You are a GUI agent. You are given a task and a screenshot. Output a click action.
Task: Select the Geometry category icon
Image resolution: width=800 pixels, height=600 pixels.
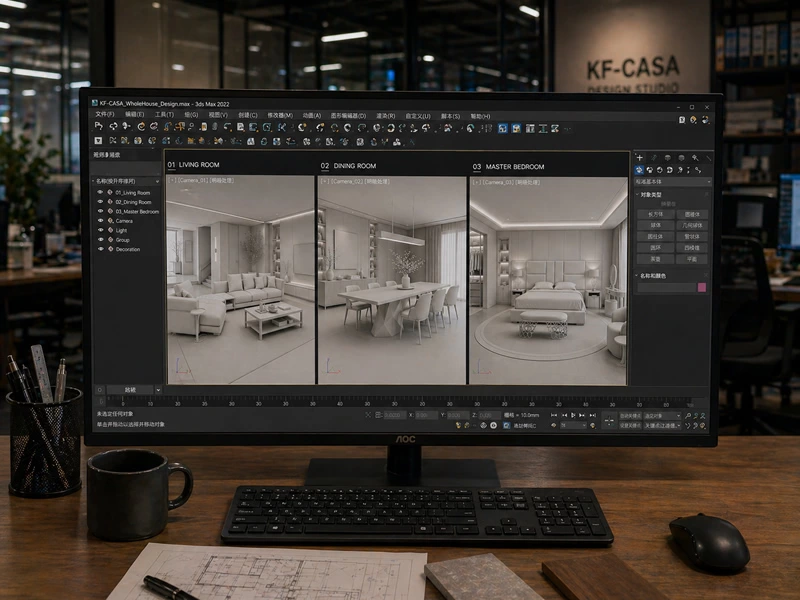pos(639,170)
